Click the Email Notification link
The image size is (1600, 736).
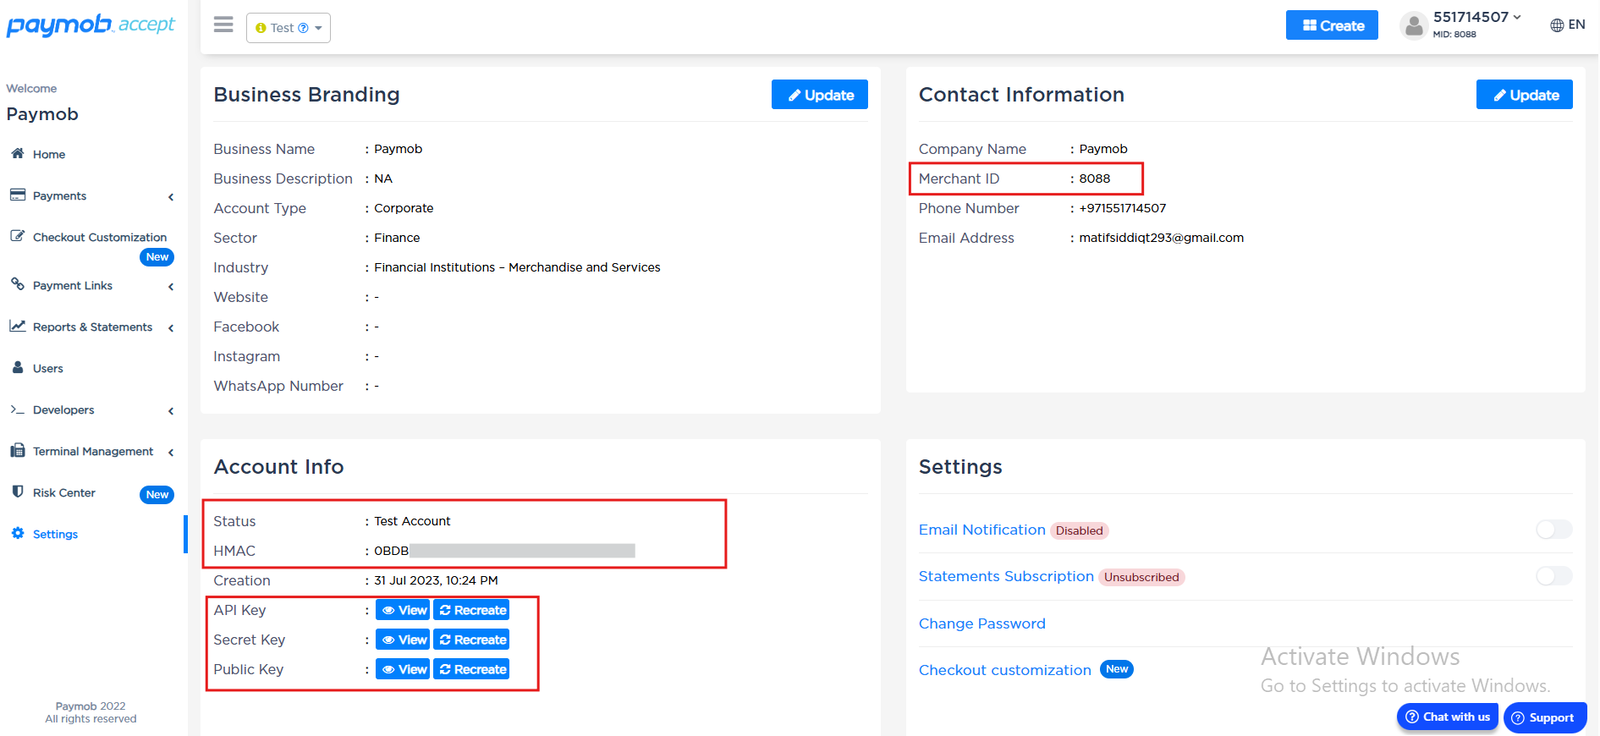(982, 530)
